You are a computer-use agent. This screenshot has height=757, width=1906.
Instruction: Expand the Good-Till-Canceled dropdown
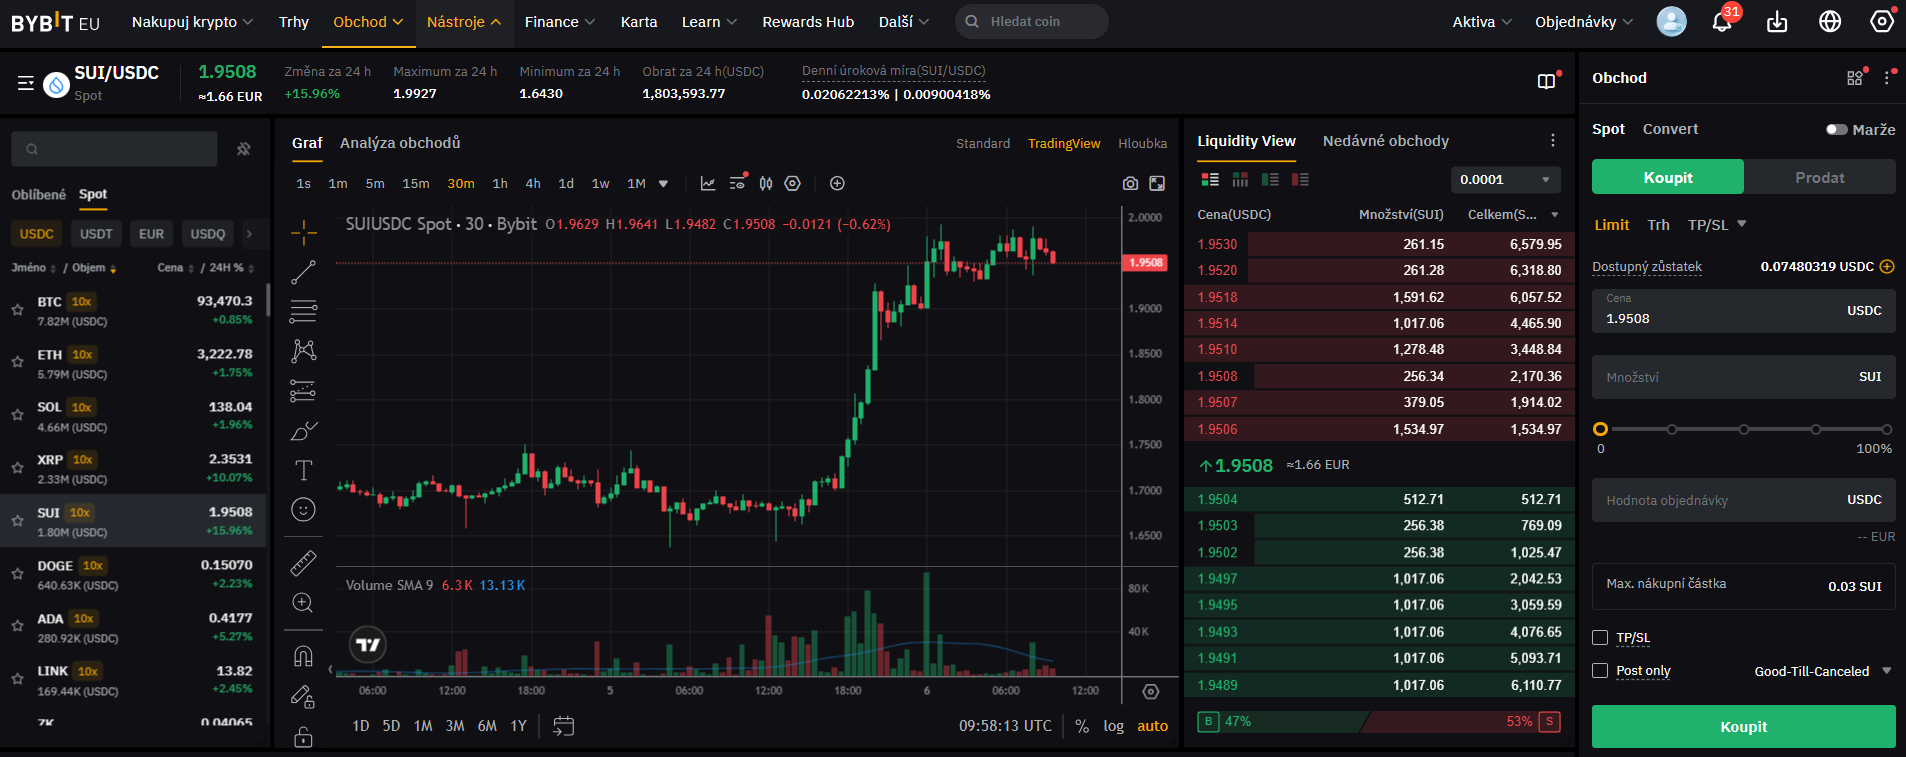click(1822, 671)
